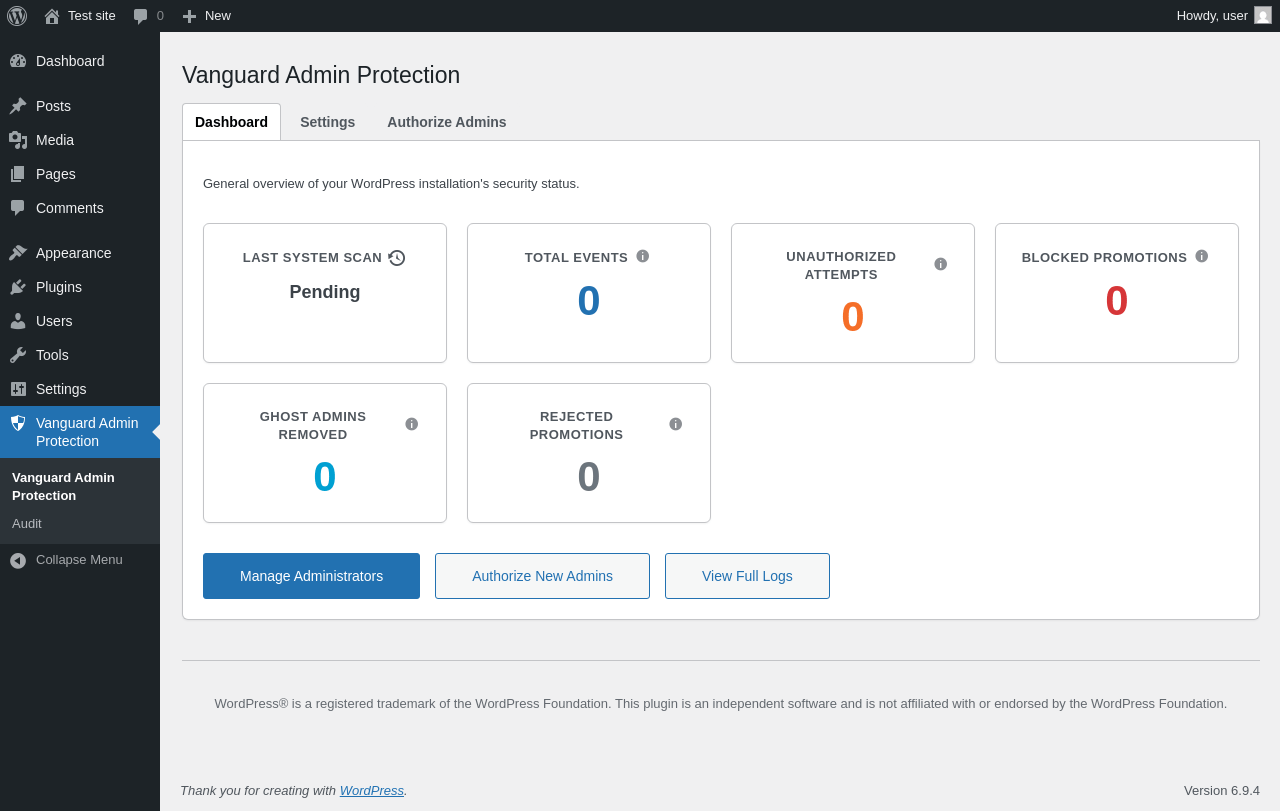1280x811 pixels.
Task: Switch to the Dashboard tab
Action: point(231,122)
